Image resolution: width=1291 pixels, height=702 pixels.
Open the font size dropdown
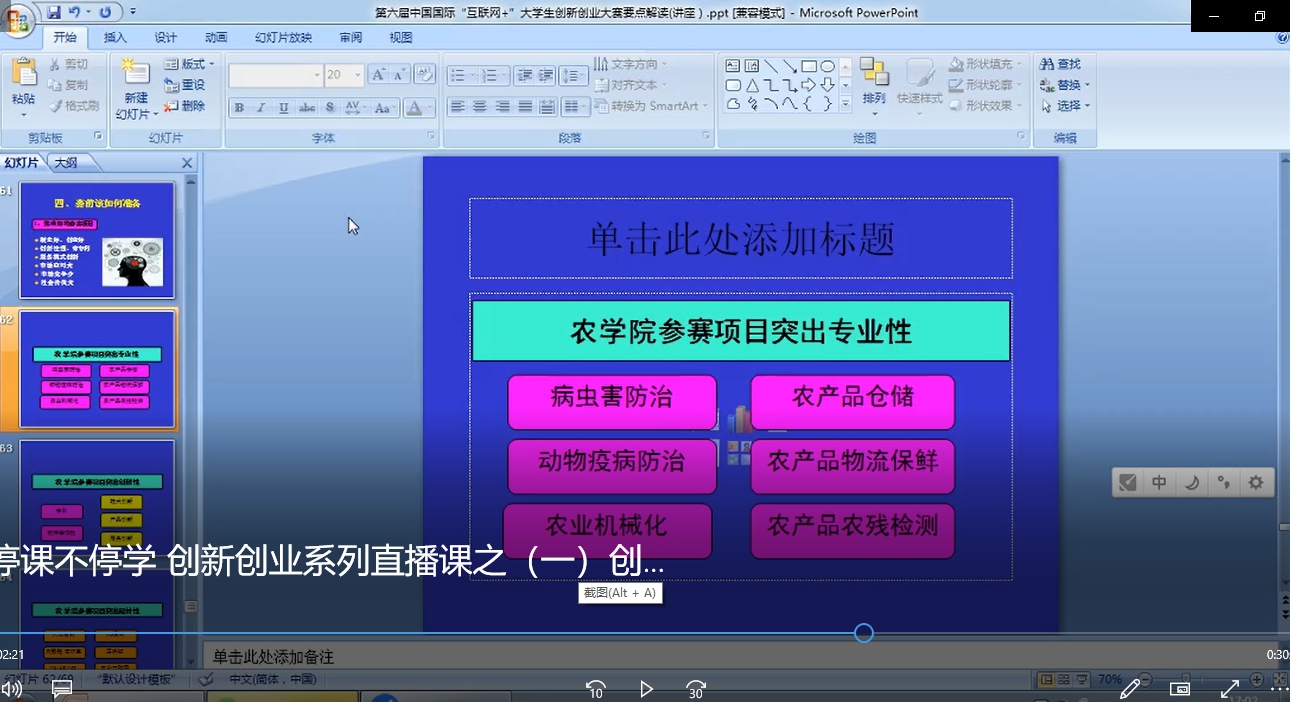[358, 75]
